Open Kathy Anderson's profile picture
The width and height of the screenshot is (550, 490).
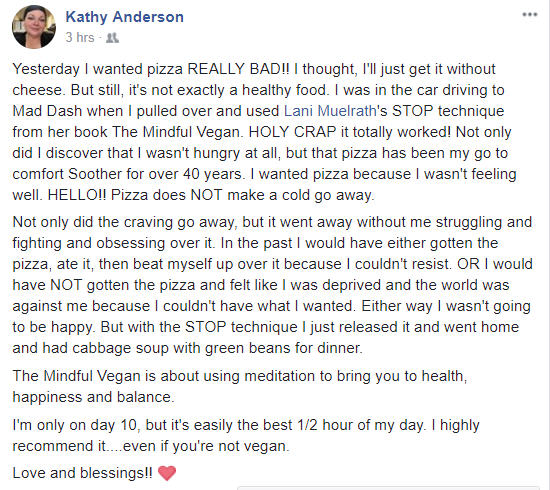coord(34,27)
